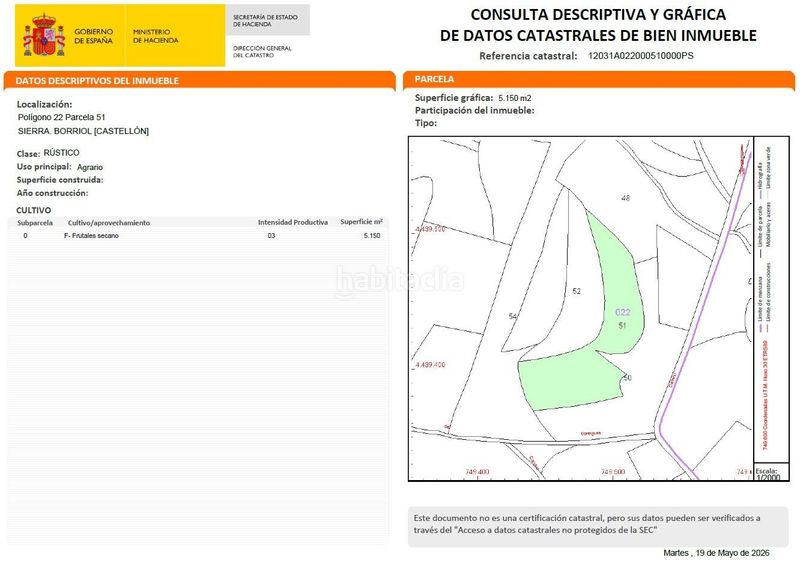Click 'Participación del inmueble:' label
This screenshot has width=800, height=563.
point(474,110)
